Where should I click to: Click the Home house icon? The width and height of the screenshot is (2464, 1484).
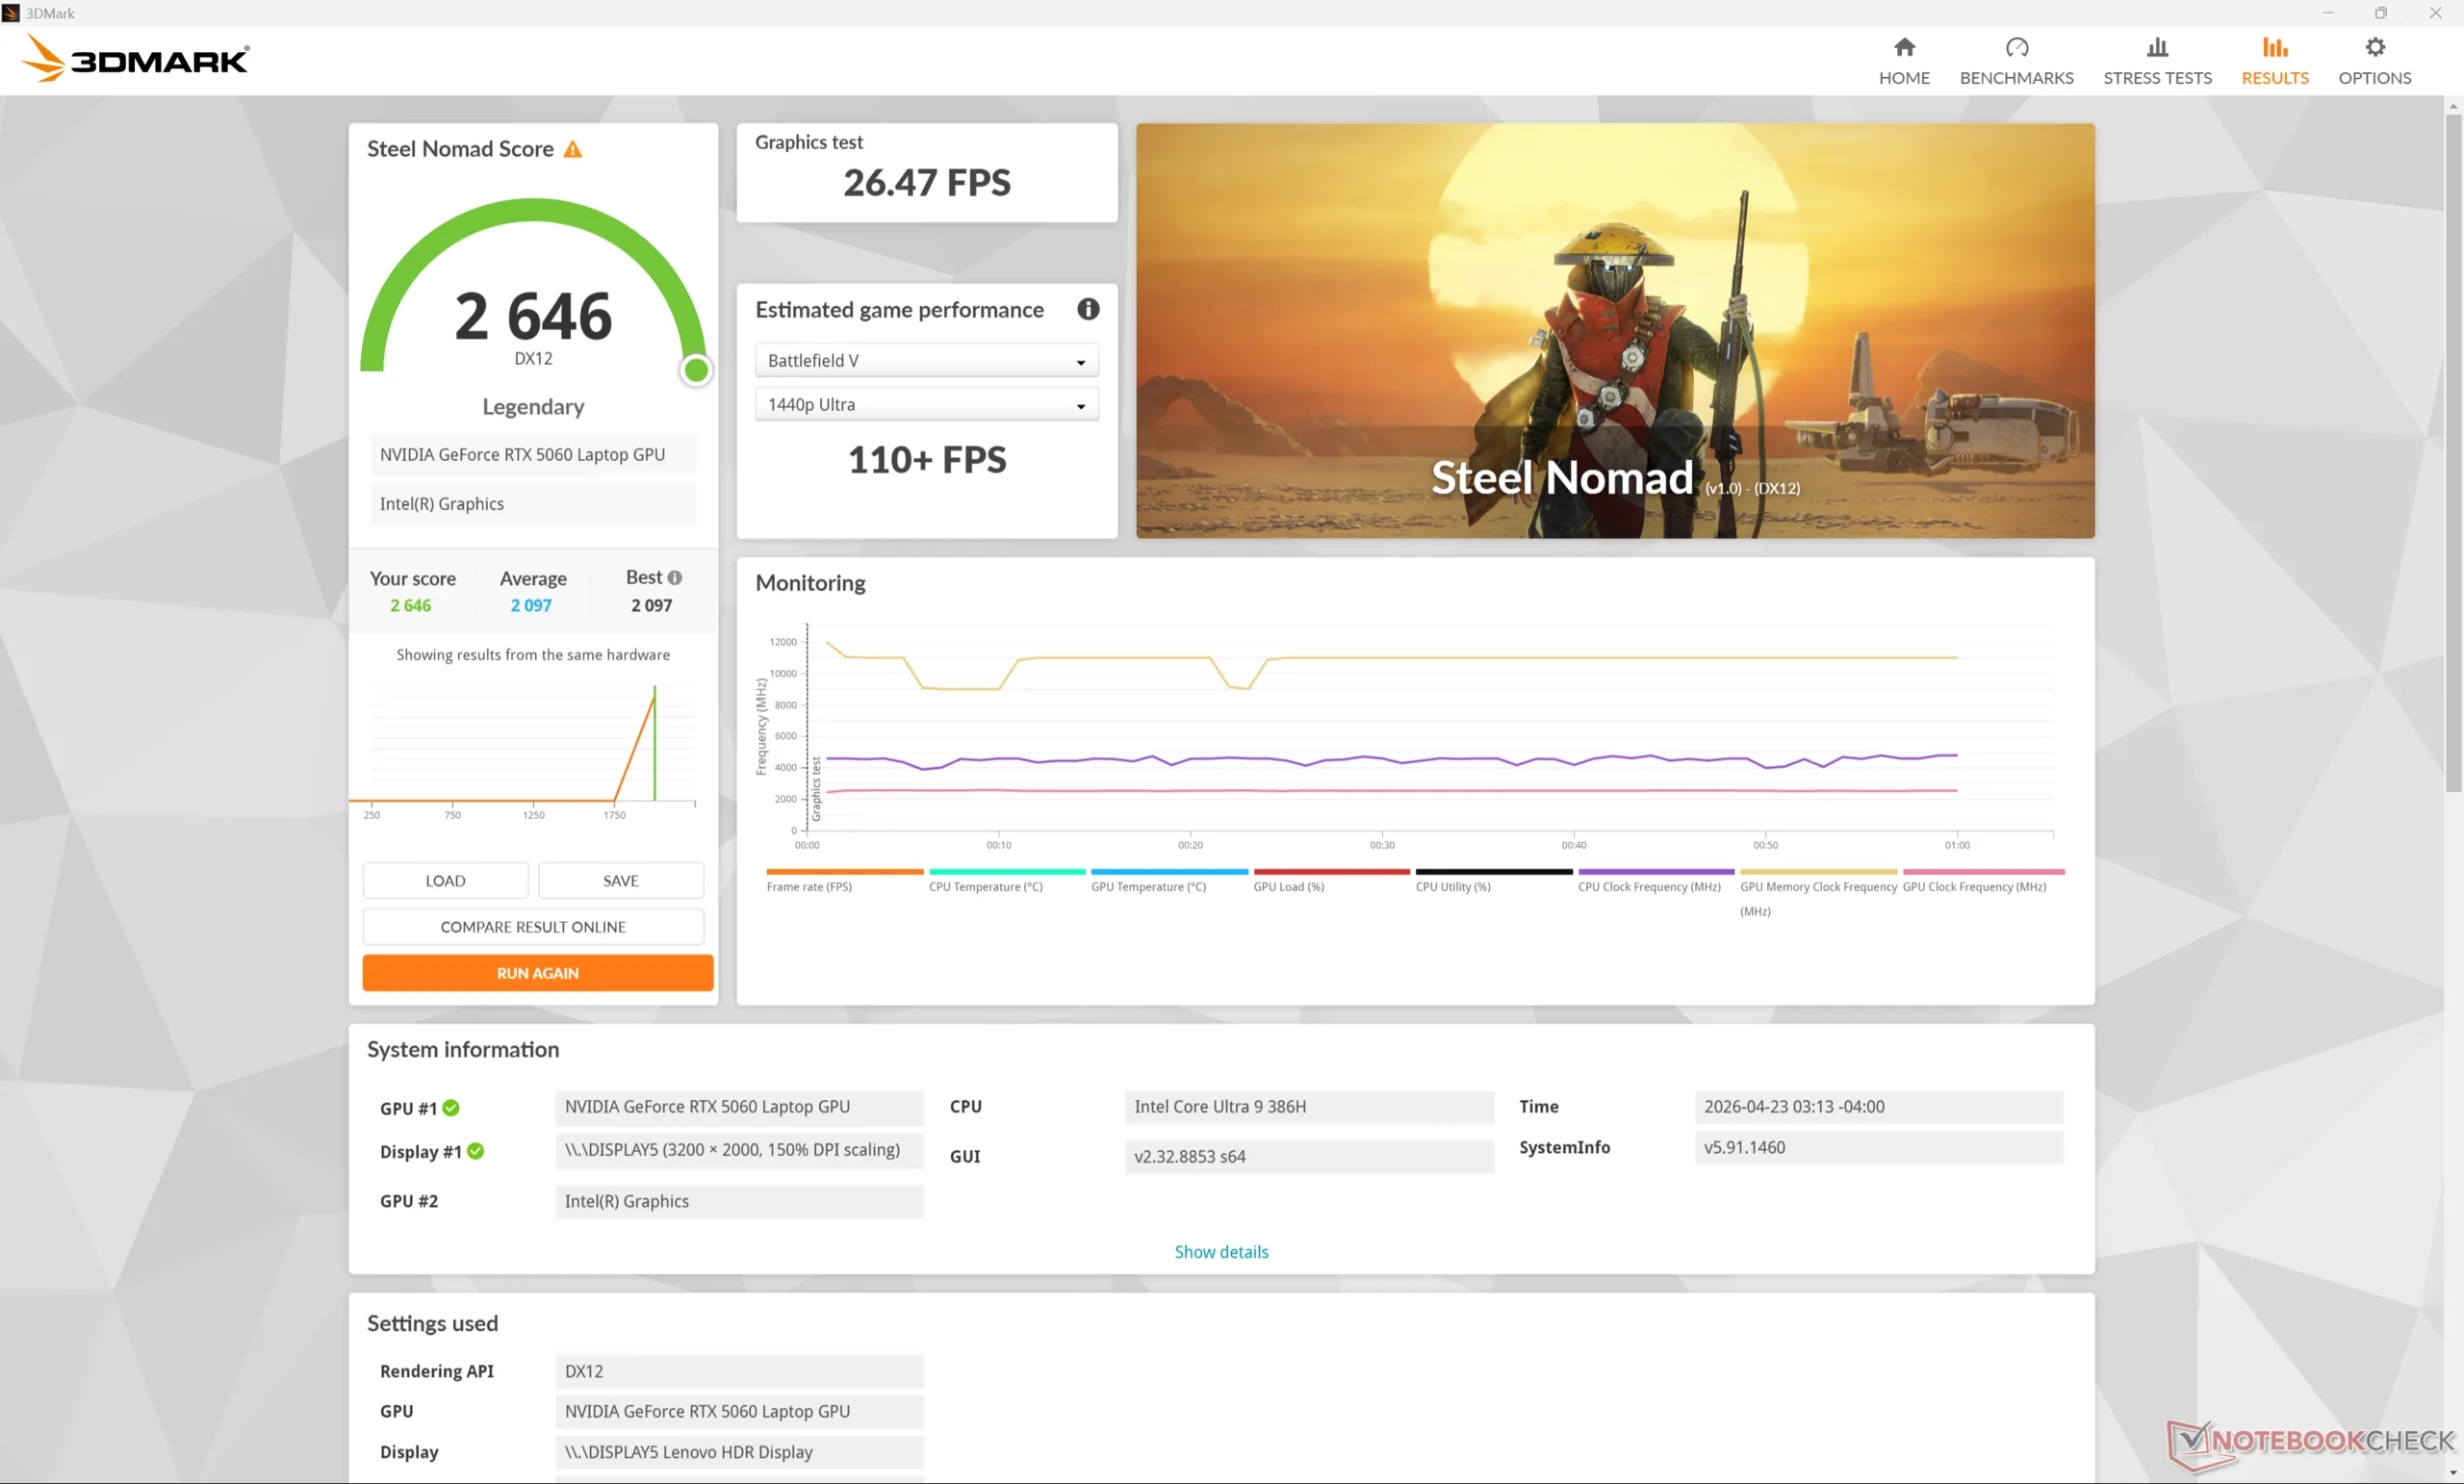pyautogui.click(x=1903, y=47)
